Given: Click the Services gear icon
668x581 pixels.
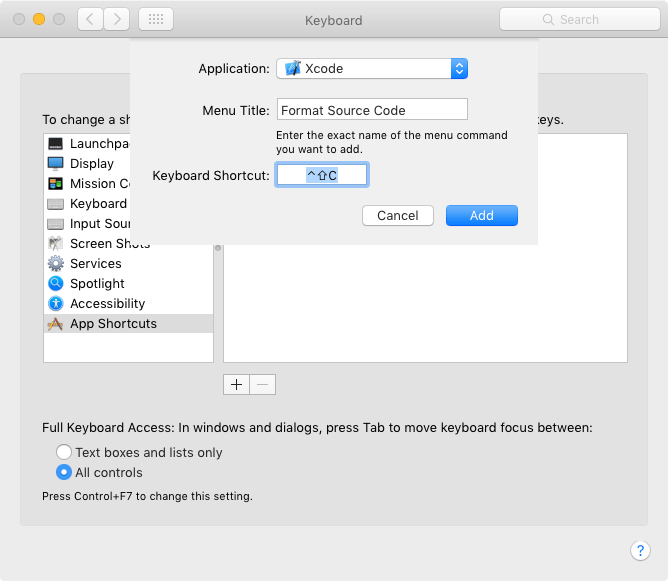Looking at the screenshot, I should click(55, 264).
